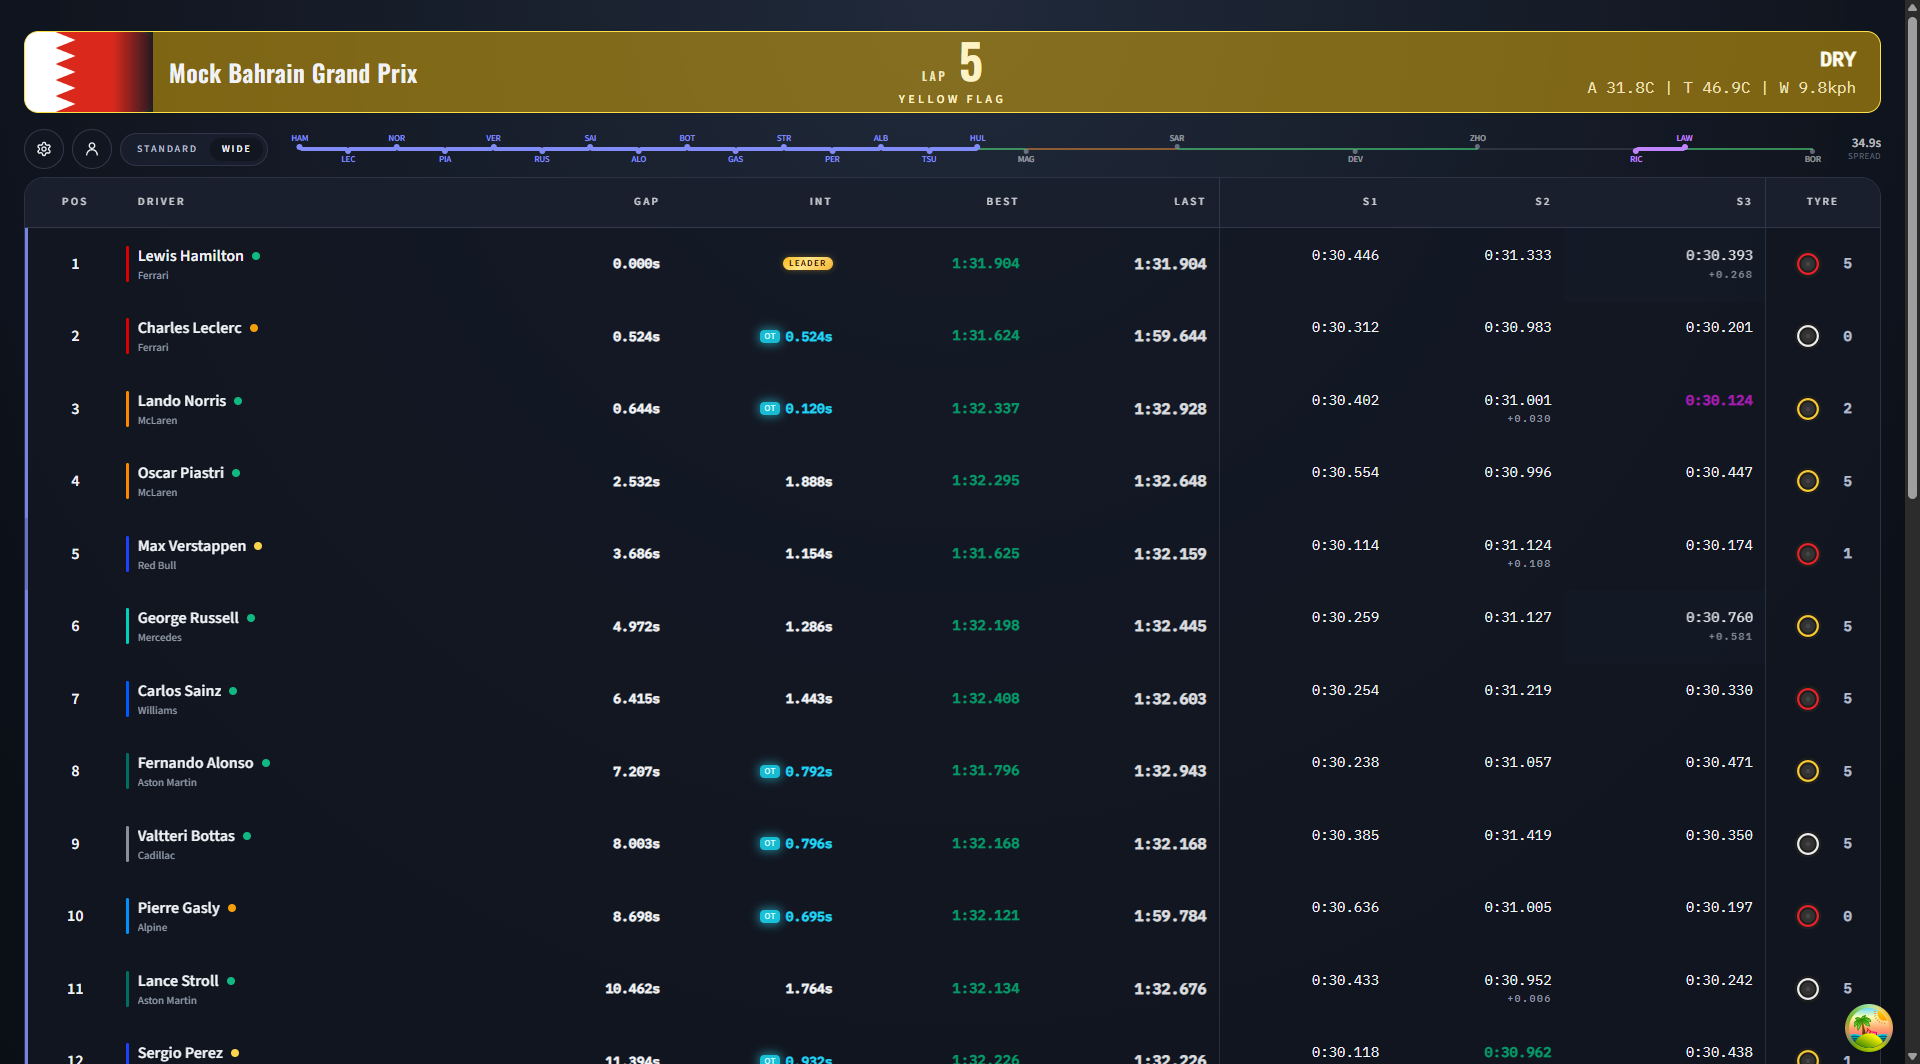
Task: Click Oscar Piastri's medium tyre icon
Action: 1808,481
